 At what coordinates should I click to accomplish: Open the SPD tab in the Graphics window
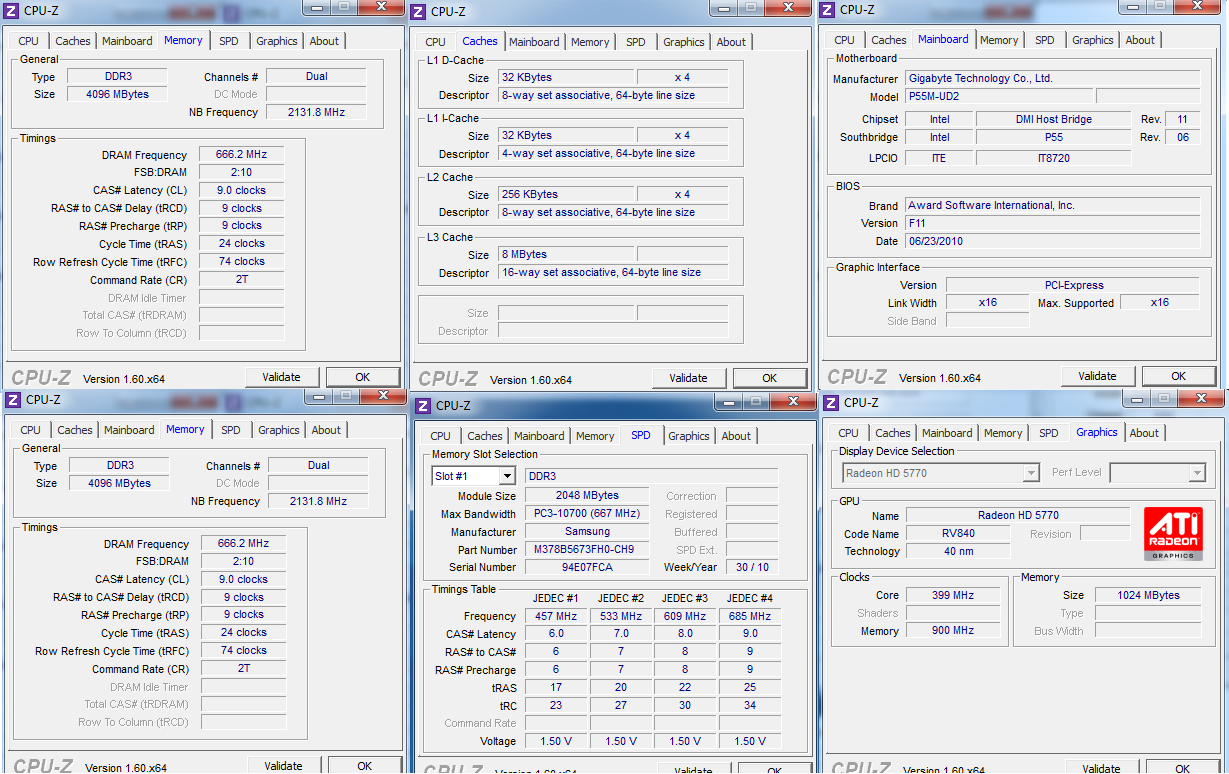(x=1048, y=433)
